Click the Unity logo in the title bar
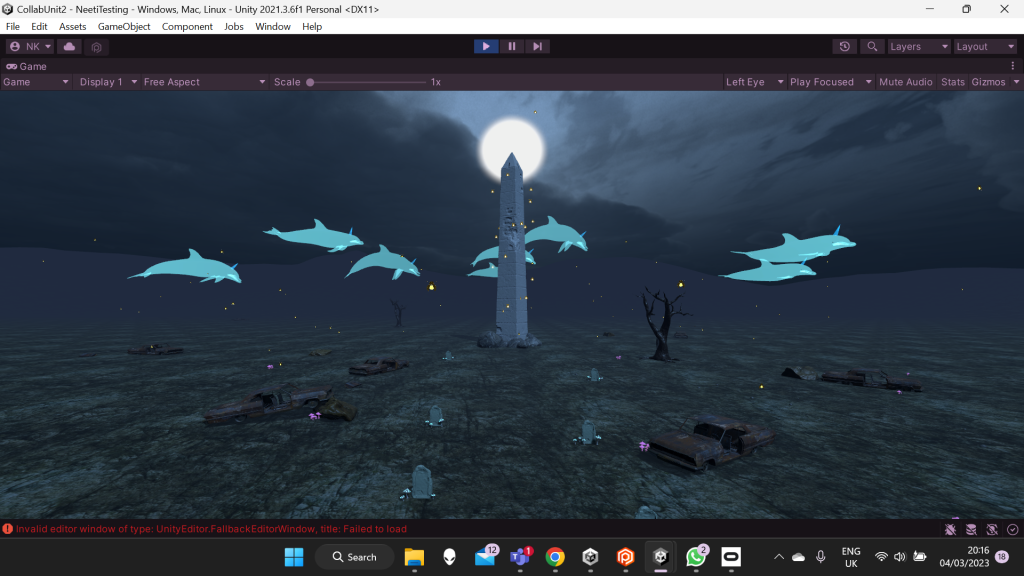 pyautogui.click(x=7, y=9)
